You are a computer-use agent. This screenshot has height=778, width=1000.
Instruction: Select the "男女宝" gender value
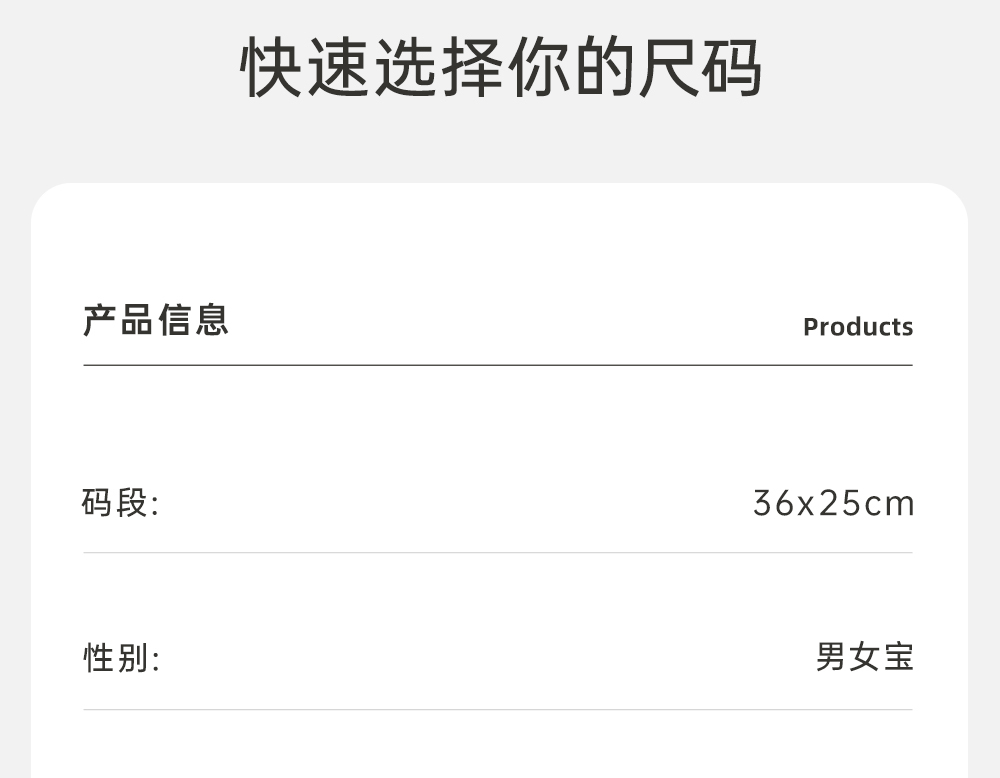(864, 658)
